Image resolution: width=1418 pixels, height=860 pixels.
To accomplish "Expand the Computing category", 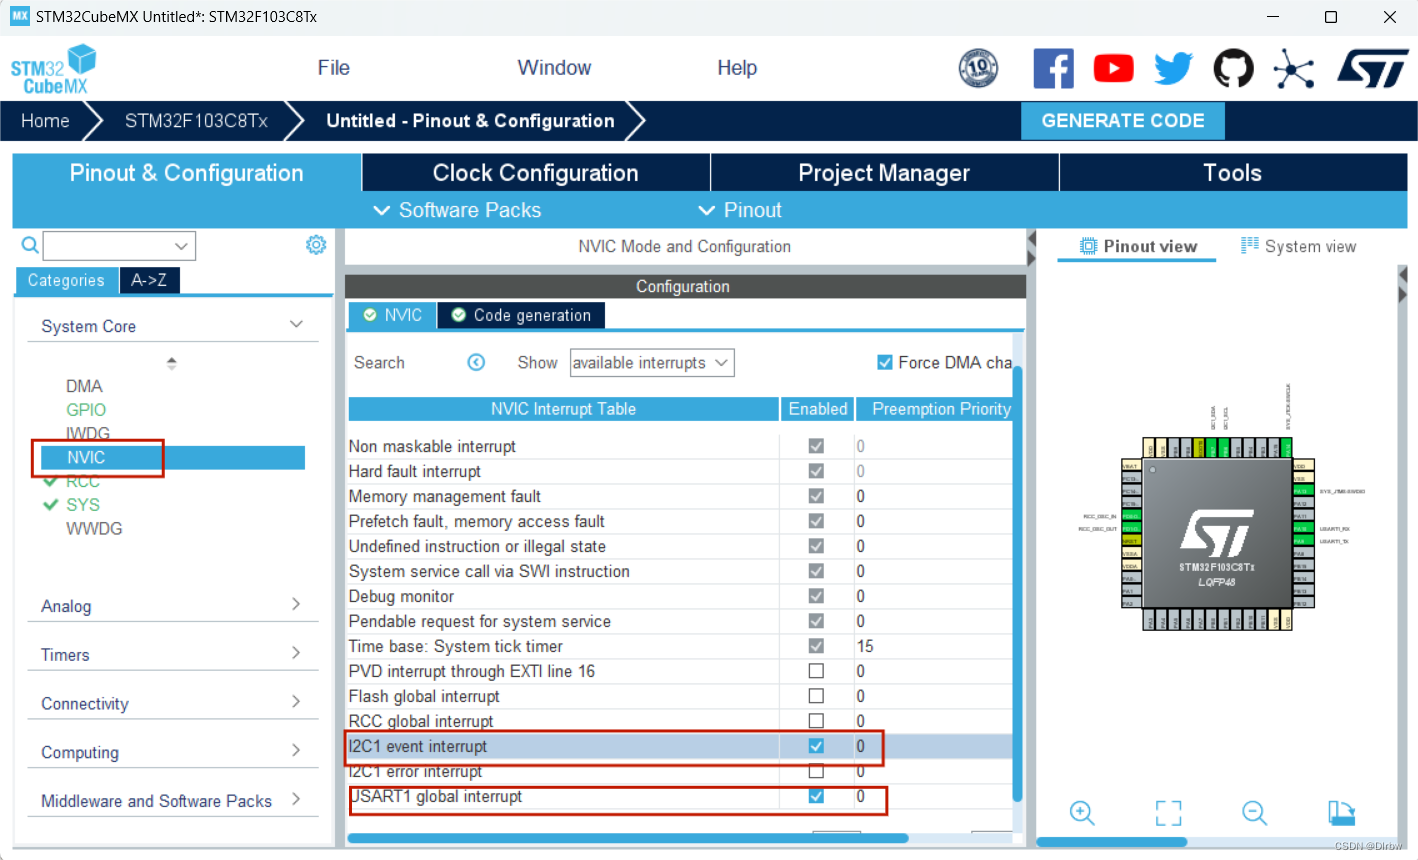I will 172,752.
